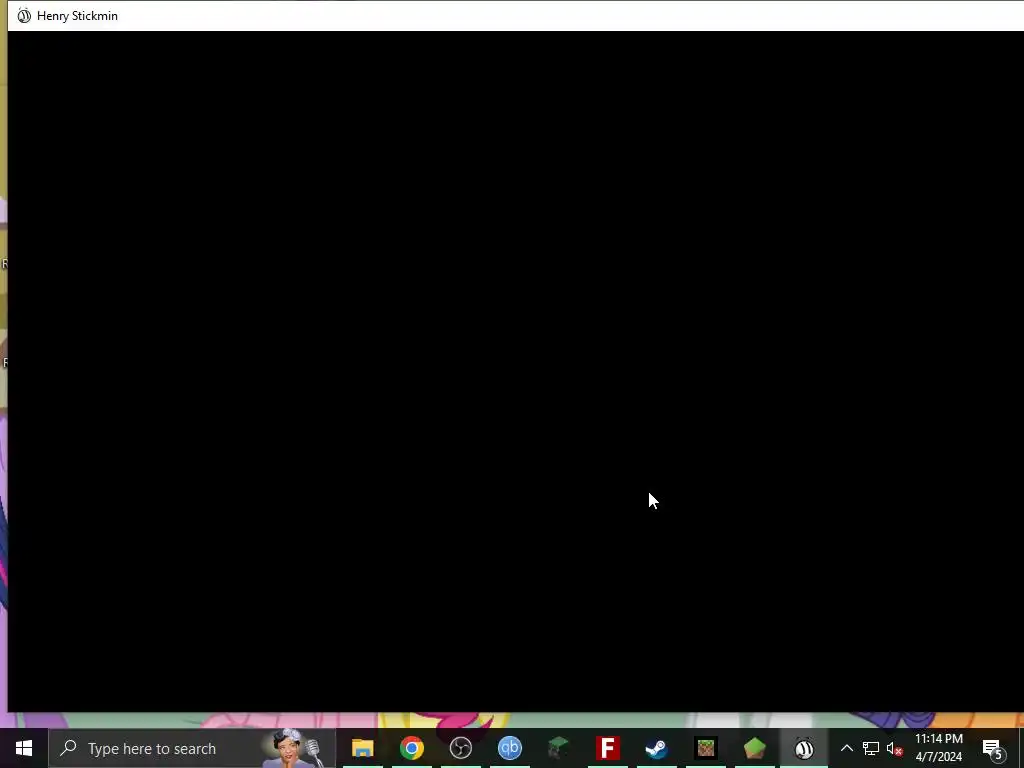Launch Google Chrome from the taskbar
Viewport: 1024px width, 768px height.
point(411,748)
